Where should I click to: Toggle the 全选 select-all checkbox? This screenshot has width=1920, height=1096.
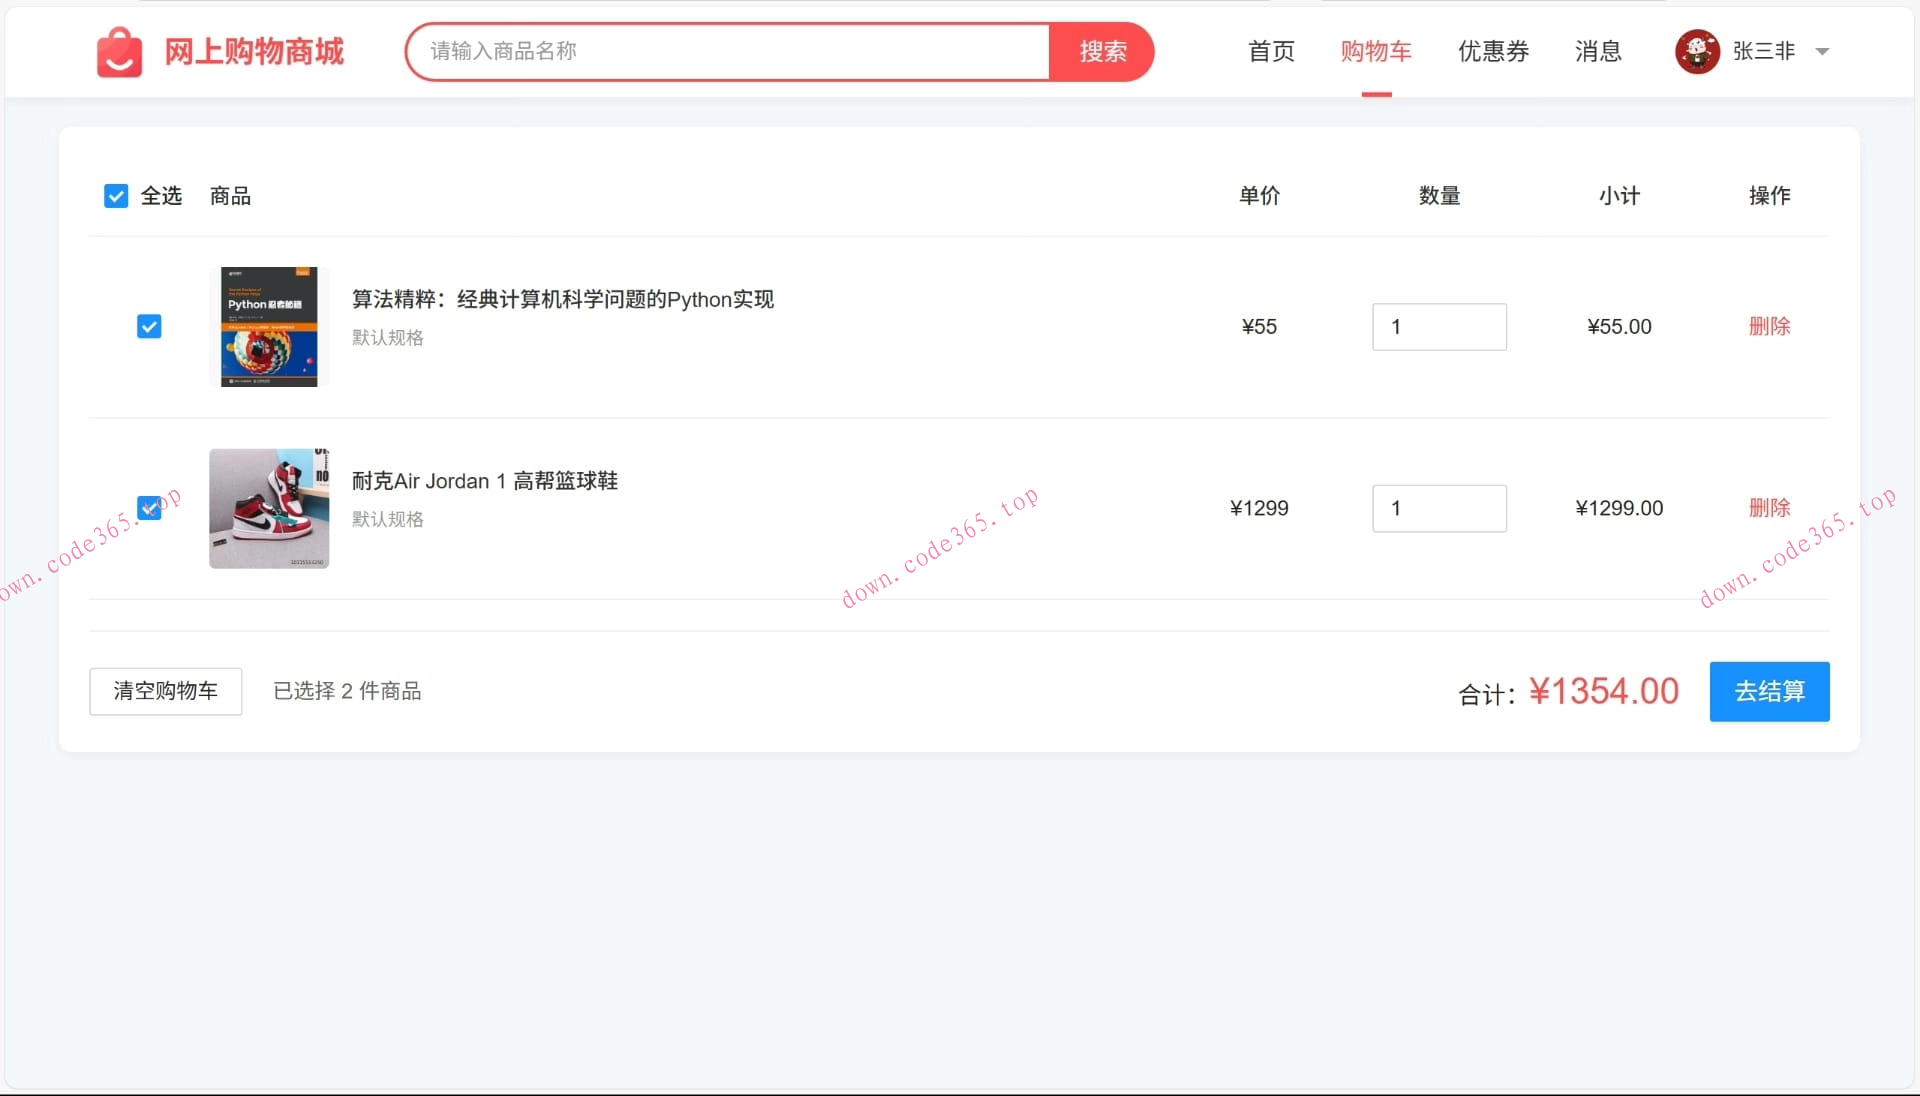click(x=116, y=195)
